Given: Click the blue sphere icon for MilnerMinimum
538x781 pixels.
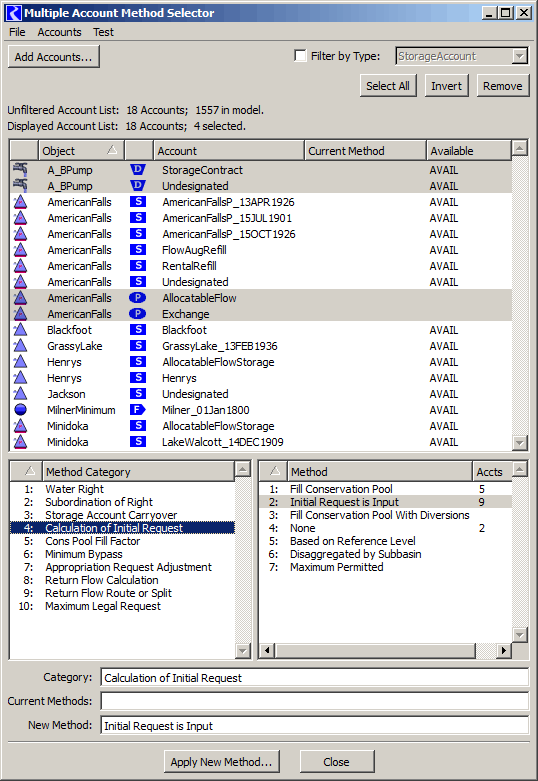Looking at the screenshot, I should click(20, 410).
